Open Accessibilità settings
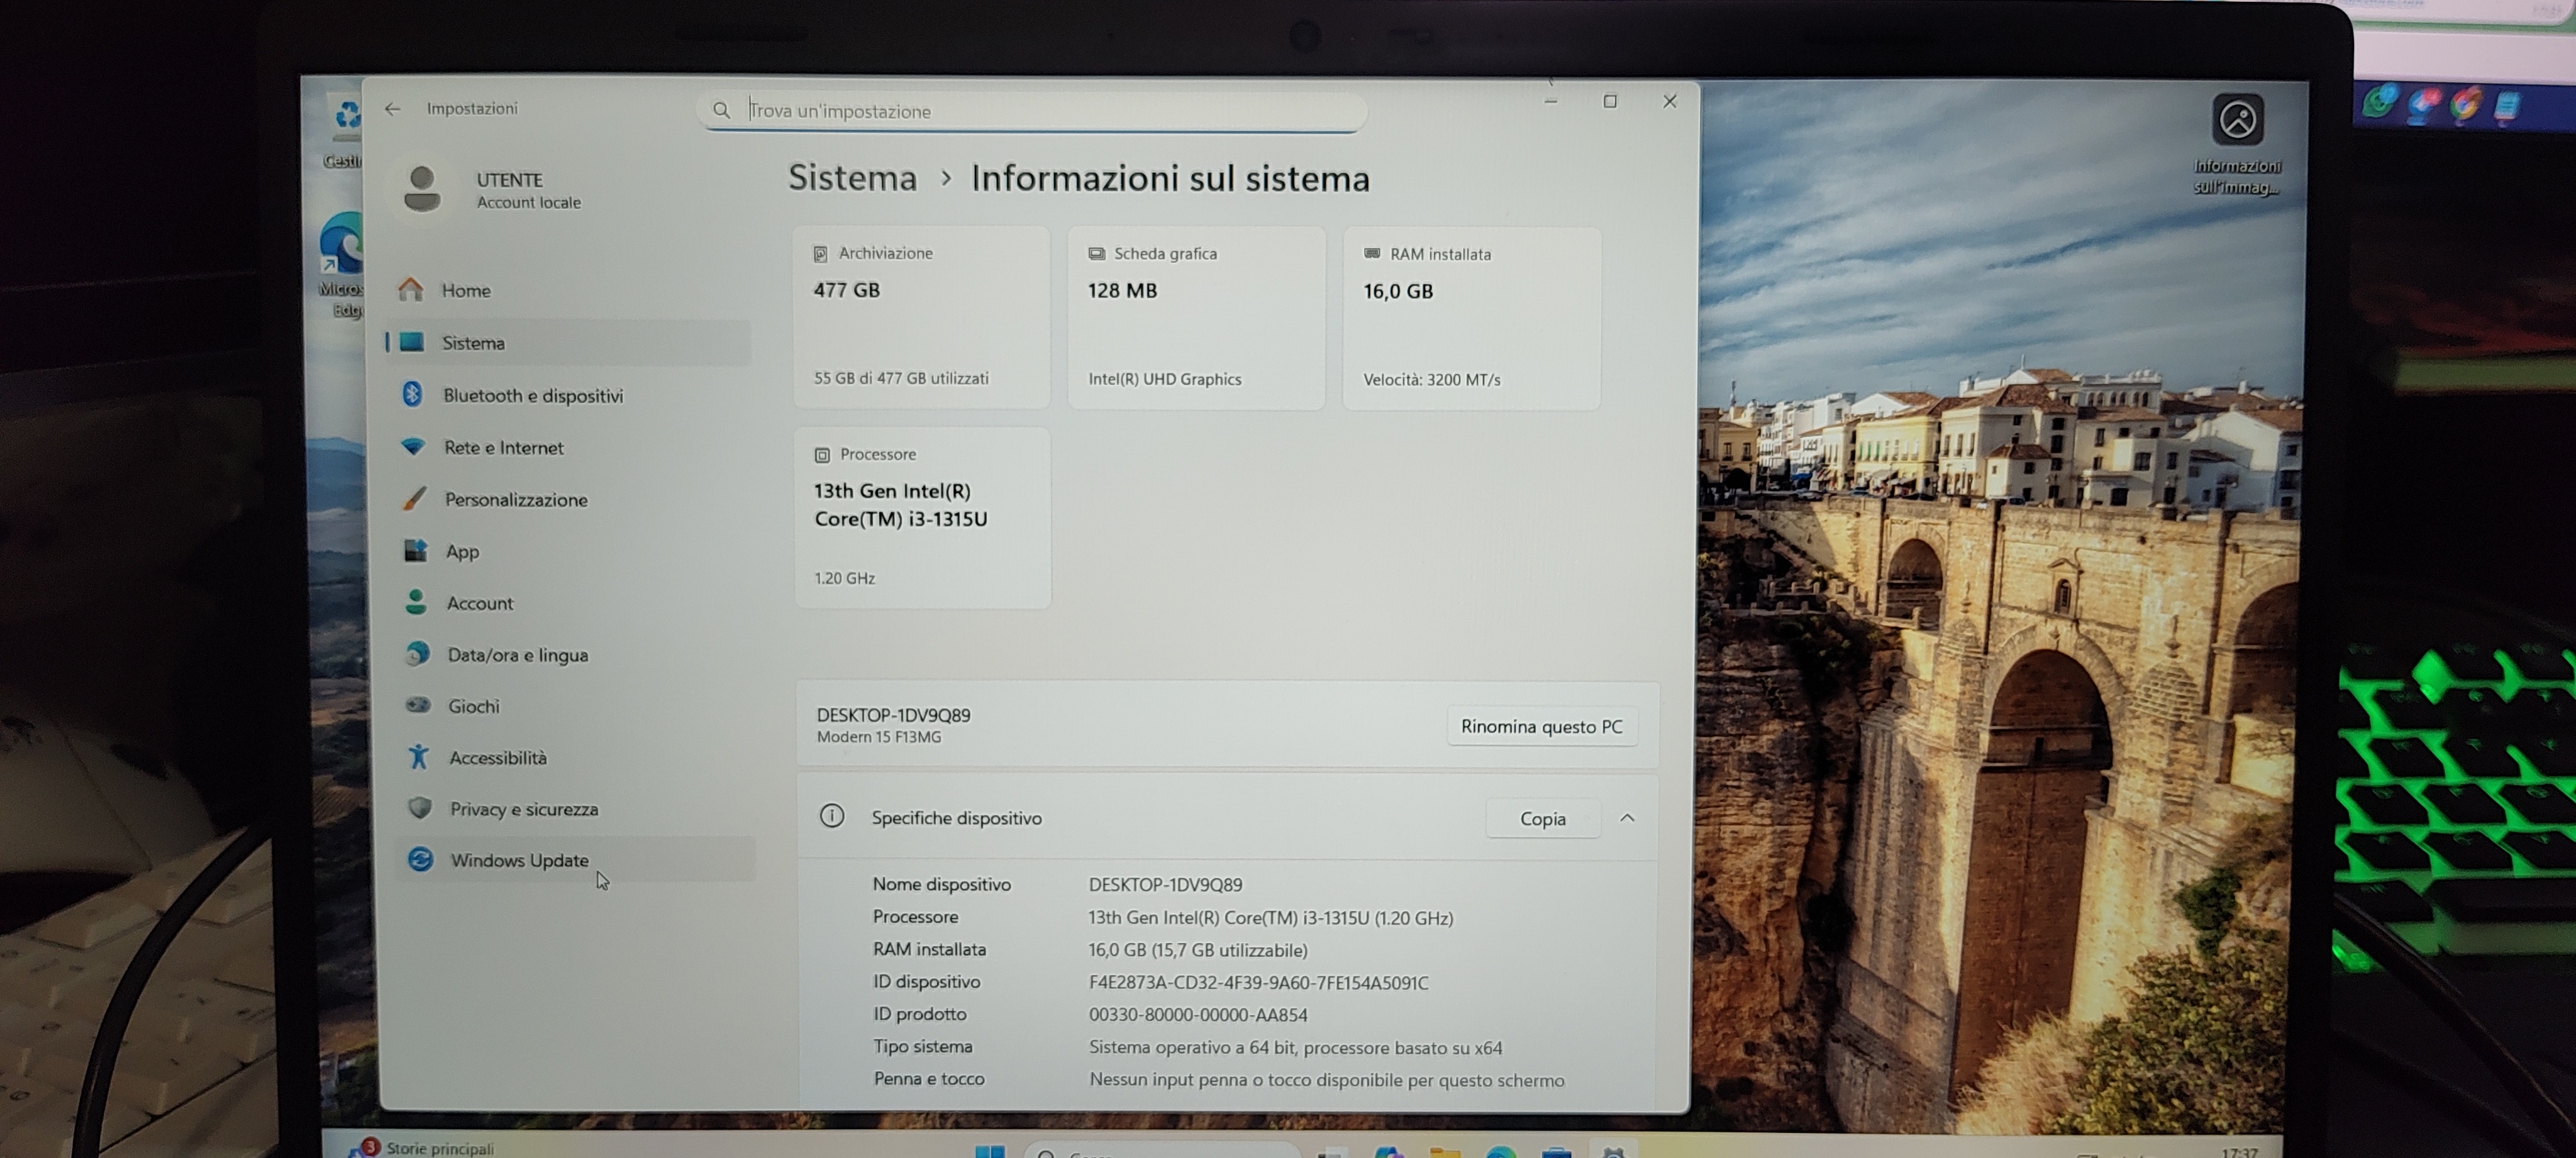Image resolution: width=2576 pixels, height=1158 pixels. [497, 757]
